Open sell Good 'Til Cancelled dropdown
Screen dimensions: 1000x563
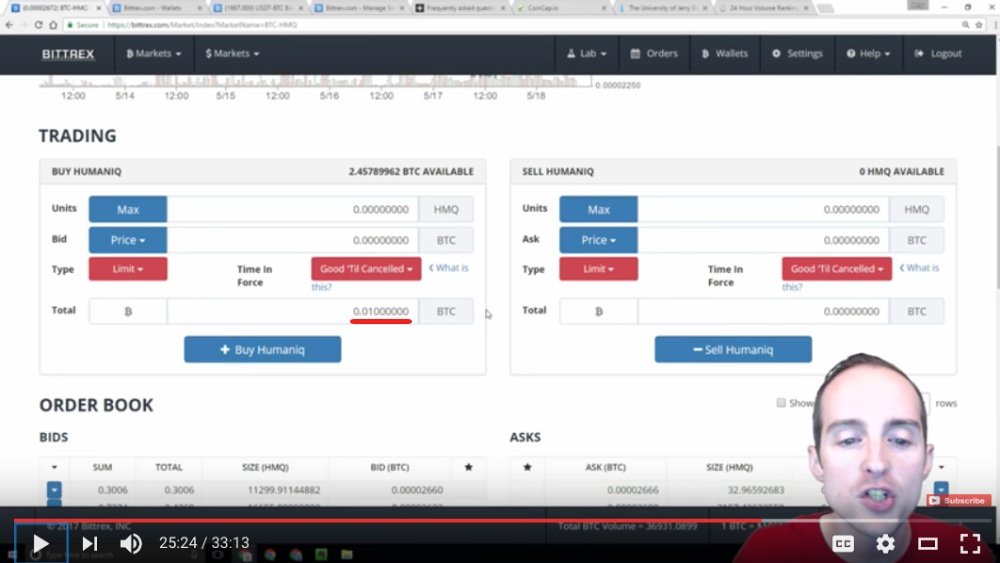[x=837, y=269]
